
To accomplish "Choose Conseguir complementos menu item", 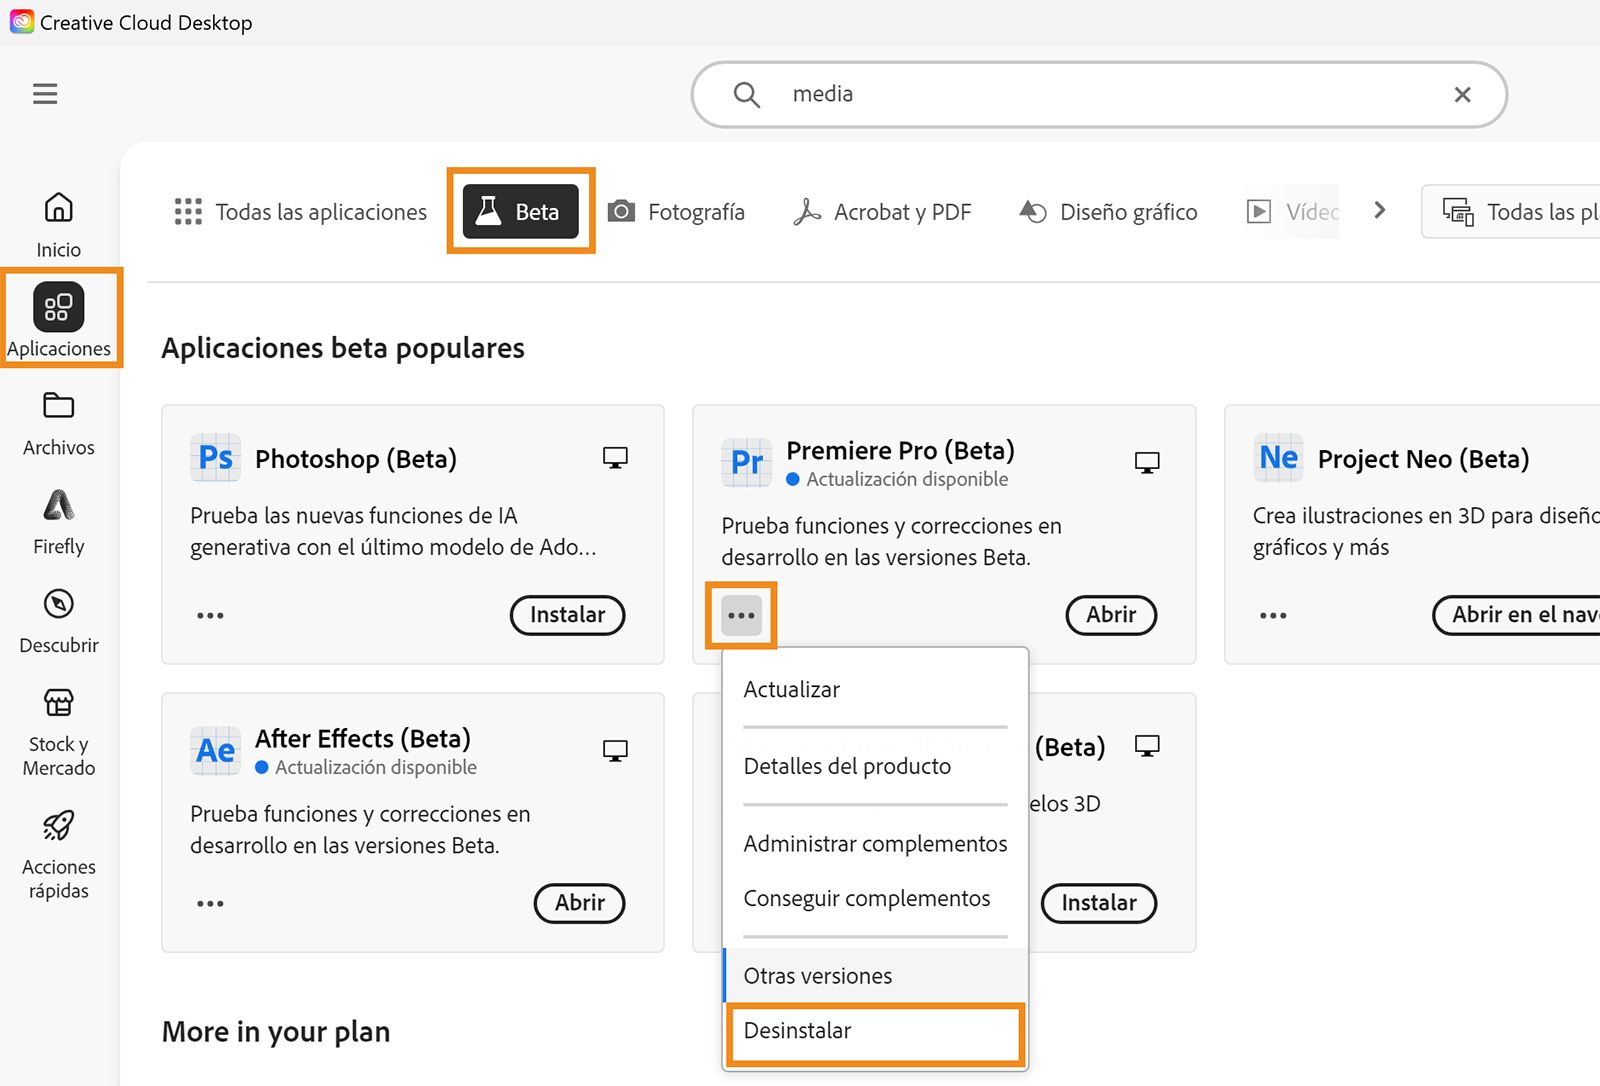I will pos(875,898).
